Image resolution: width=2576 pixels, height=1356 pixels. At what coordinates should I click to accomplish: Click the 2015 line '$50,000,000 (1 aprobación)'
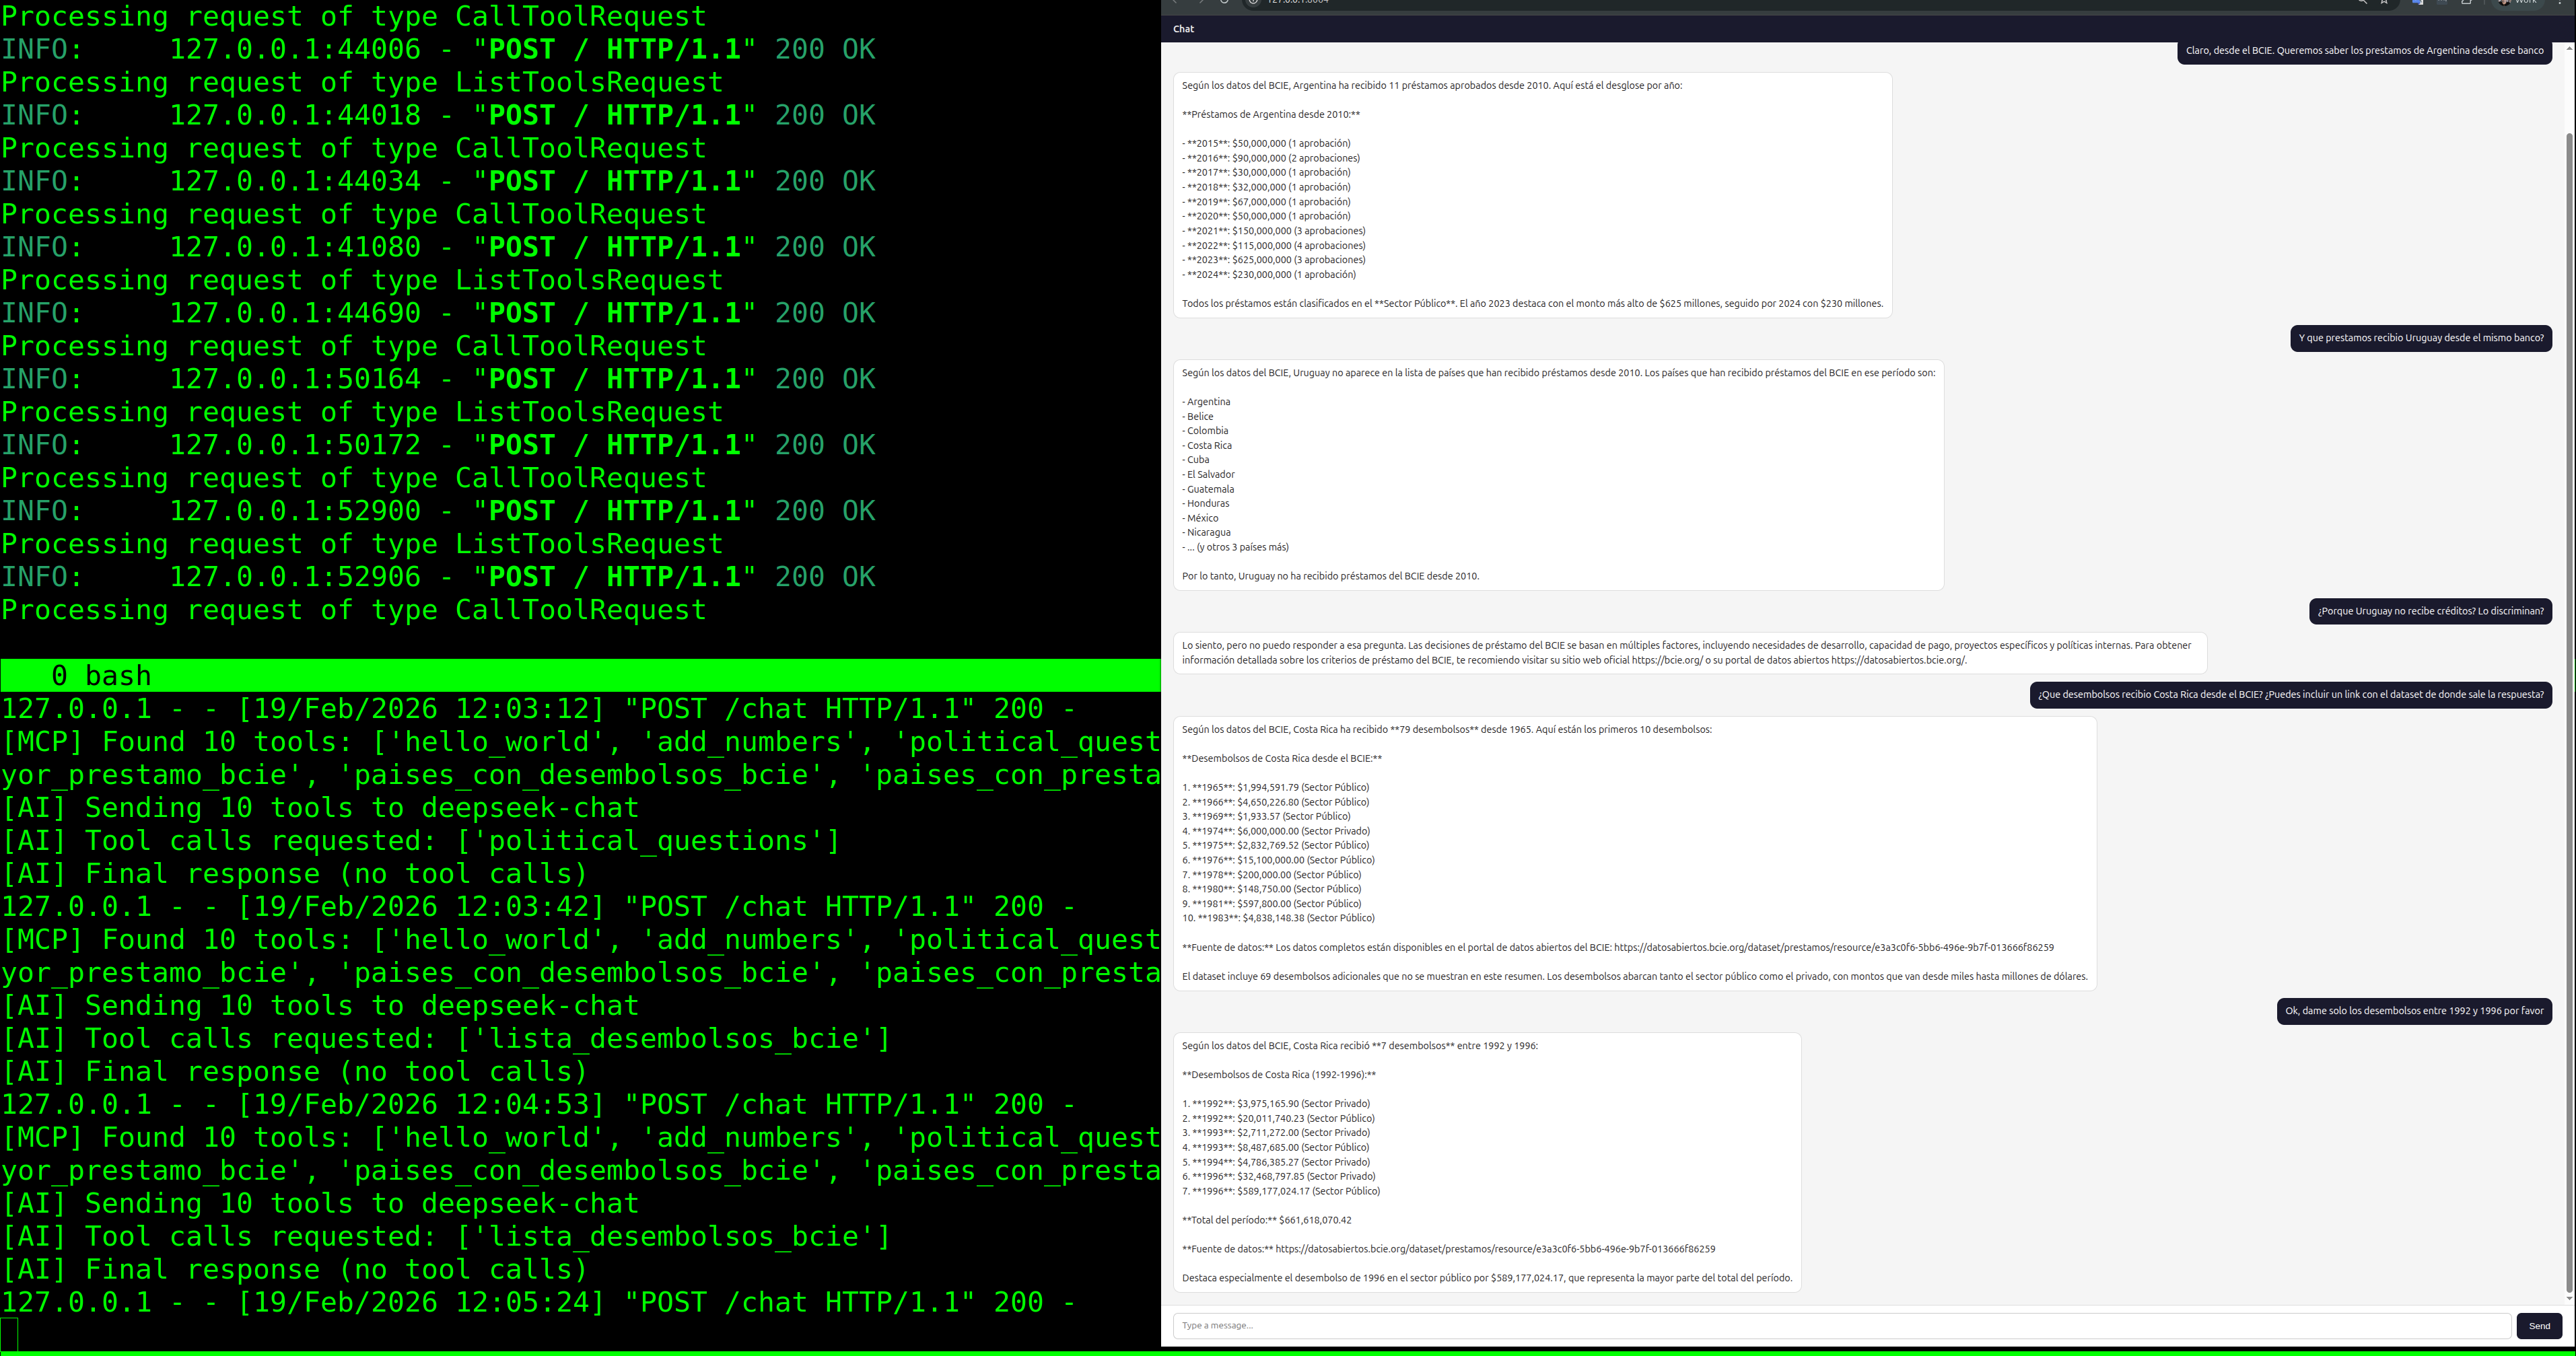click(x=1266, y=144)
